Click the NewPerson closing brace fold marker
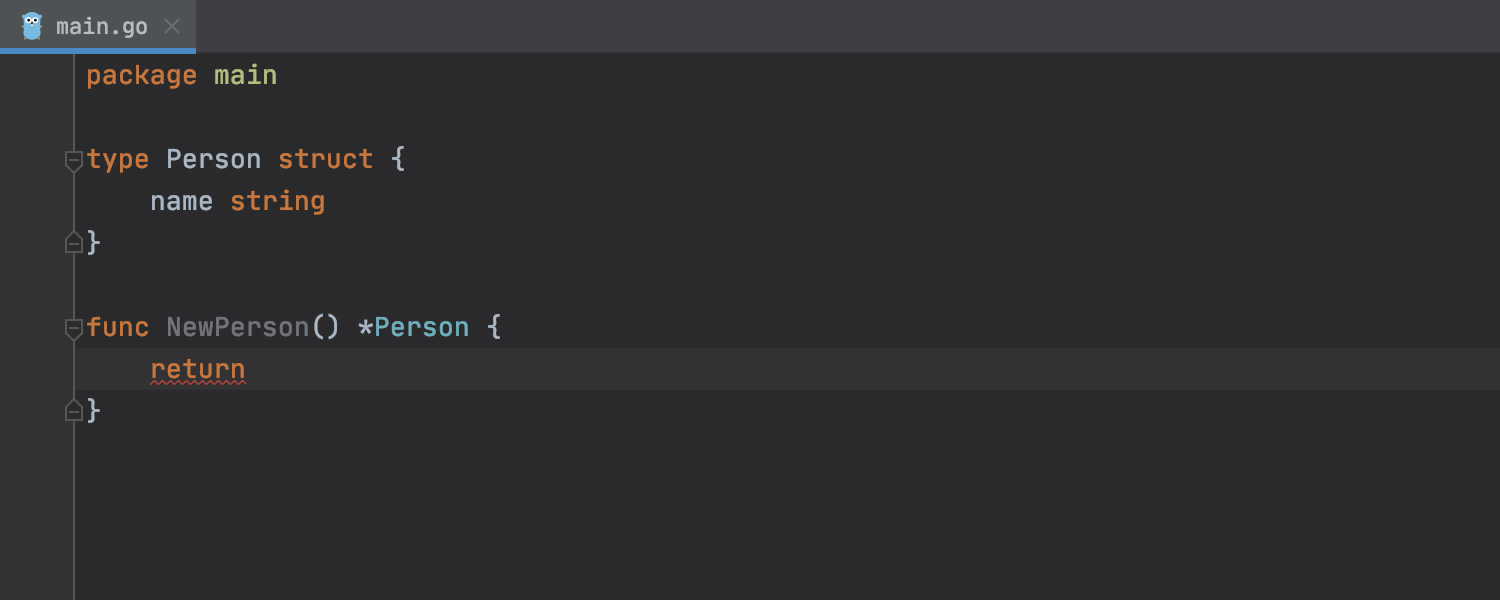1500x600 pixels. (x=73, y=410)
